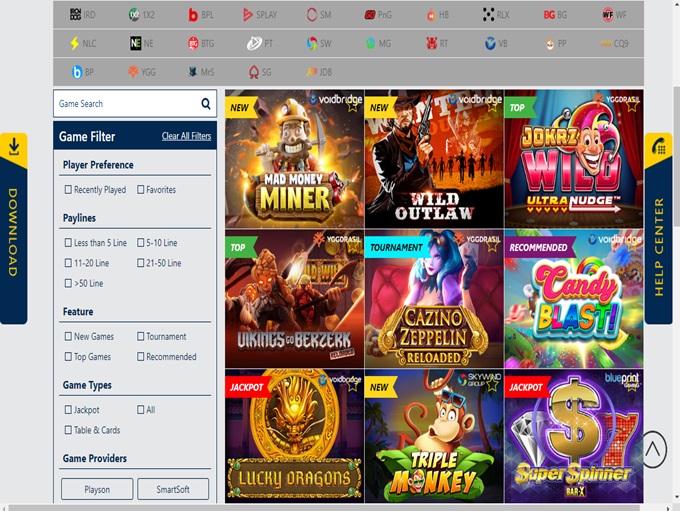This screenshot has width=680, height=511.
Task: Enable the Recently Played checkbox
Action: (x=68, y=190)
